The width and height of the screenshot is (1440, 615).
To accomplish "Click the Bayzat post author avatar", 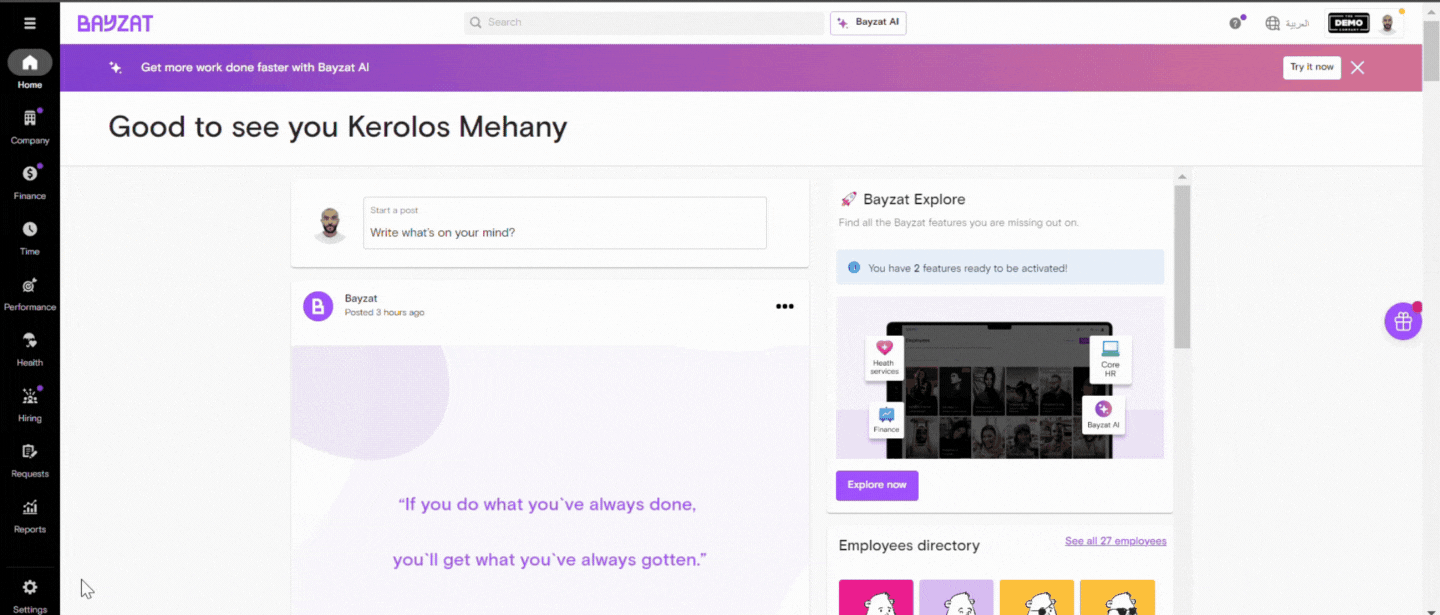I will tap(318, 306).
